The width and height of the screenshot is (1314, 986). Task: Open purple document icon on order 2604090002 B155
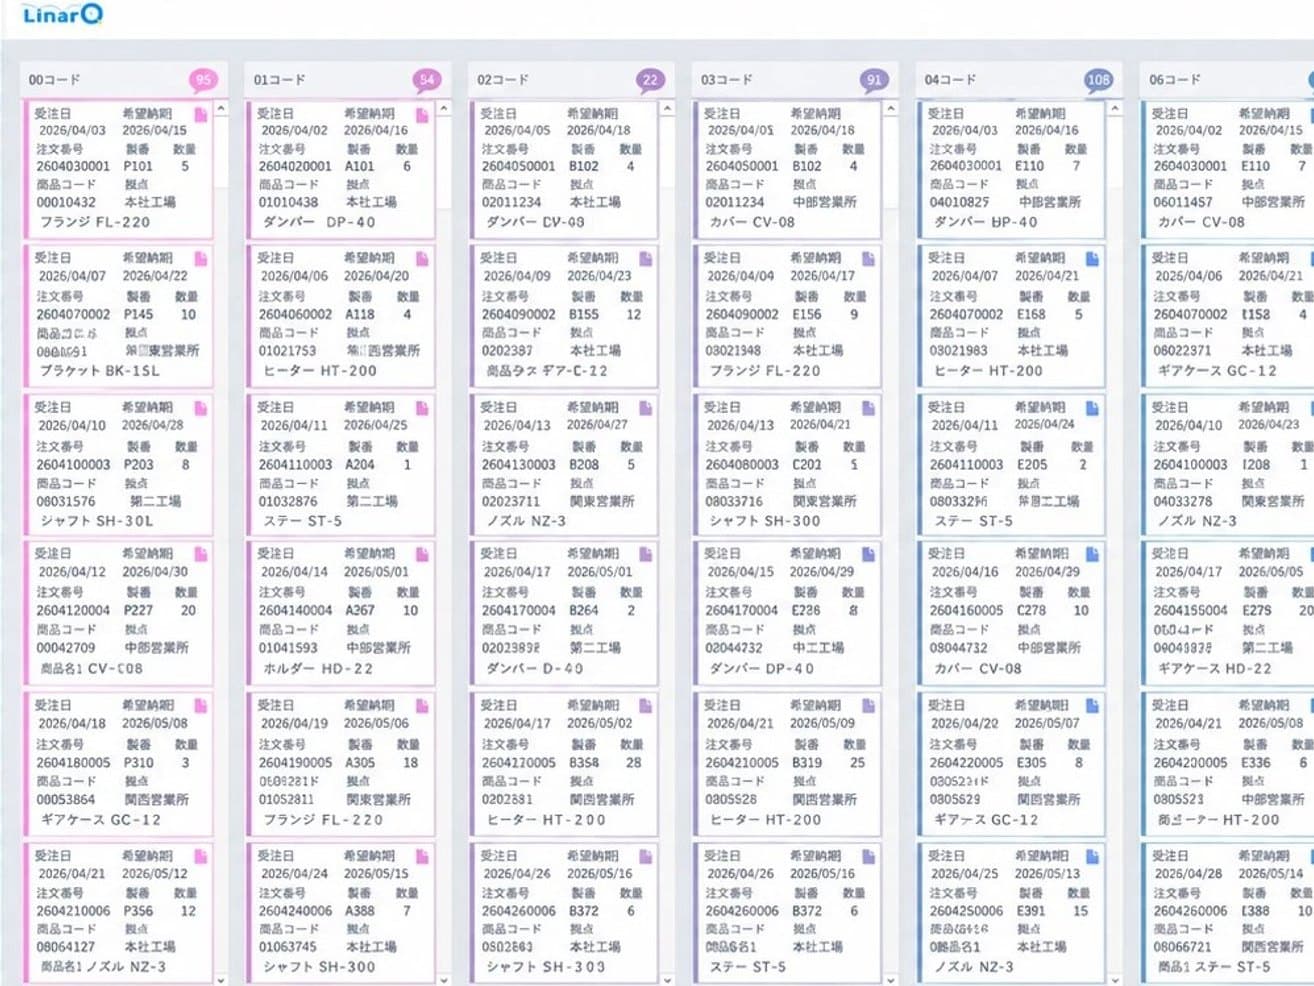click(646, 259)
